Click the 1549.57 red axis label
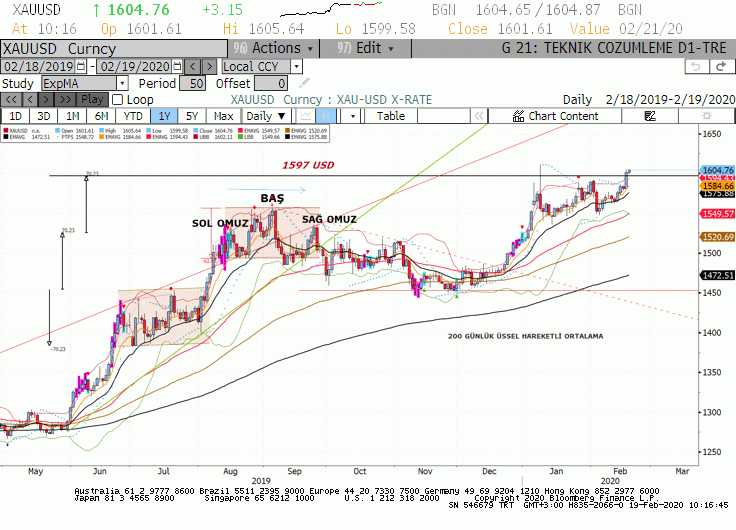 [718, 214]
